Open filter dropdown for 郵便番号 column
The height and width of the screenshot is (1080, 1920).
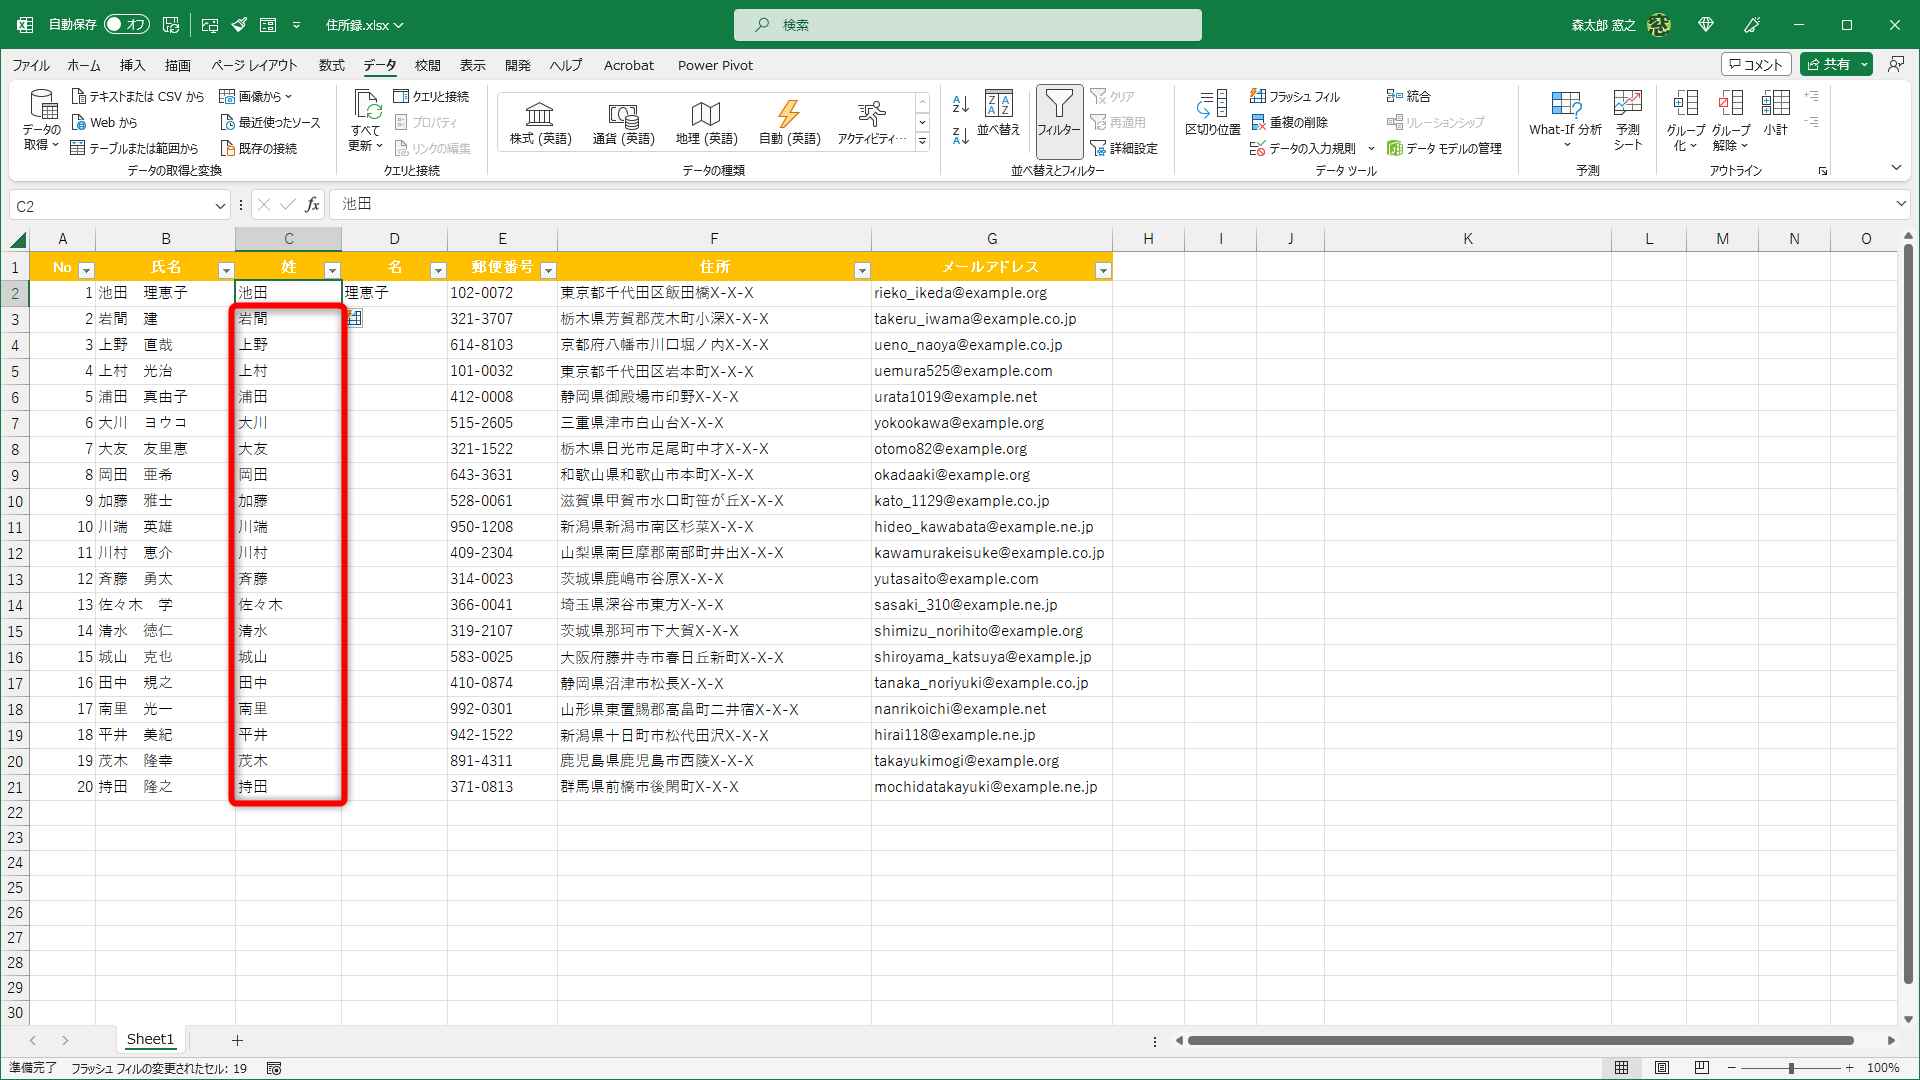coord(548,270)
